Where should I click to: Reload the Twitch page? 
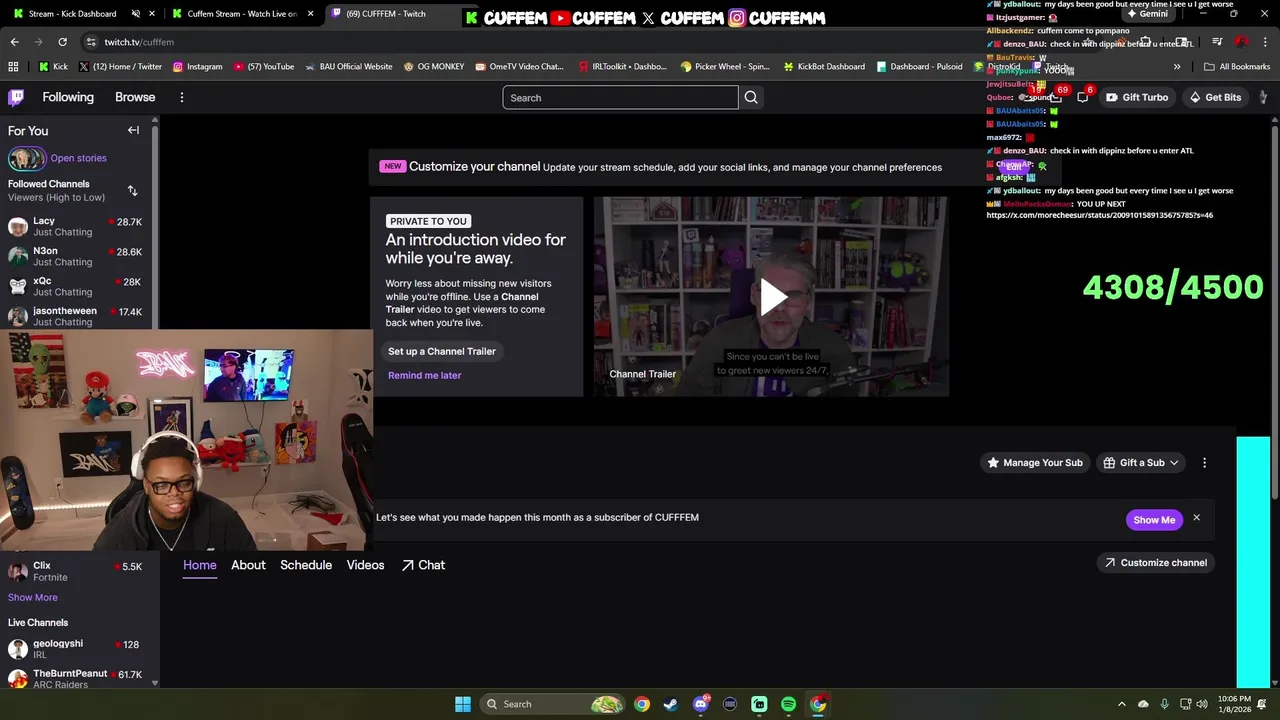tap(62, 42)
